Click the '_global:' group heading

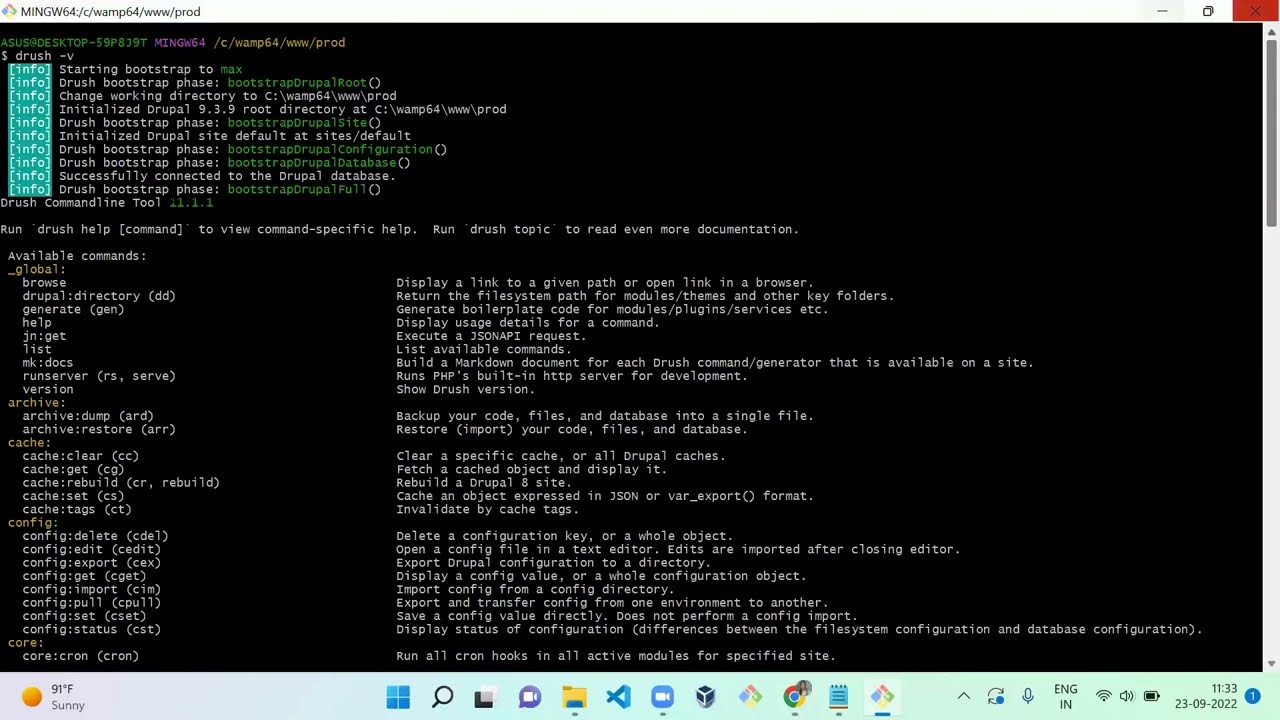tap(37, 269)
